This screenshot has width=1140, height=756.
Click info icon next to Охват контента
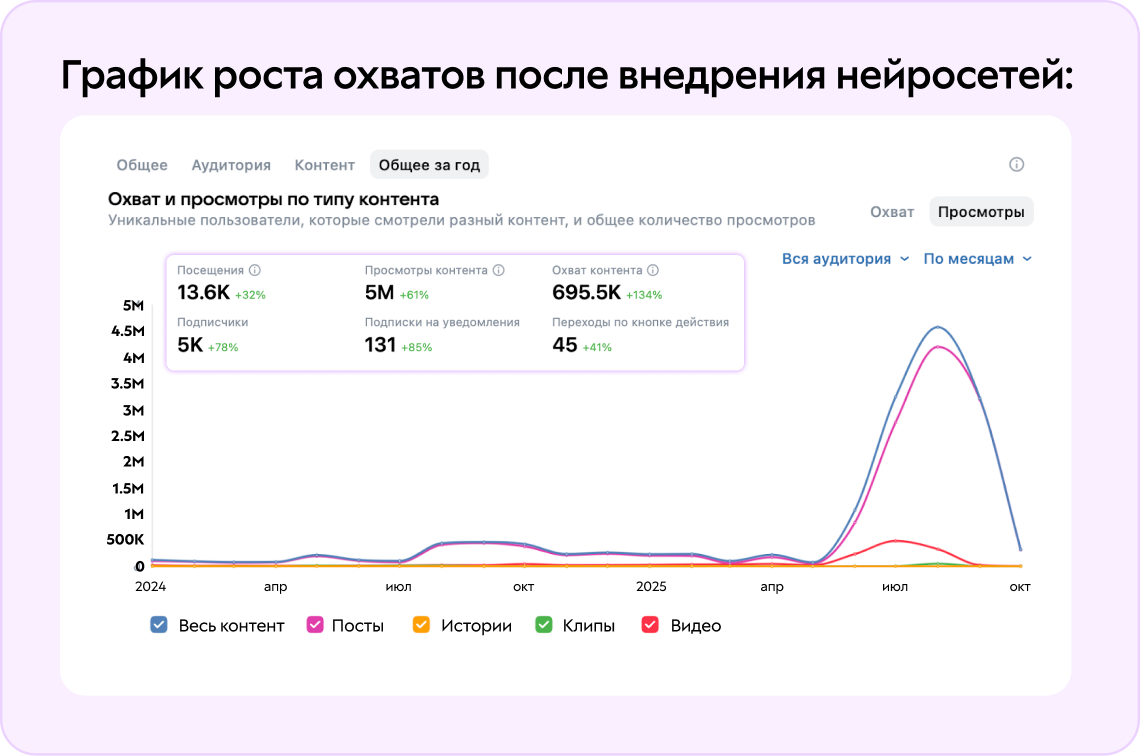coord(653,269)
